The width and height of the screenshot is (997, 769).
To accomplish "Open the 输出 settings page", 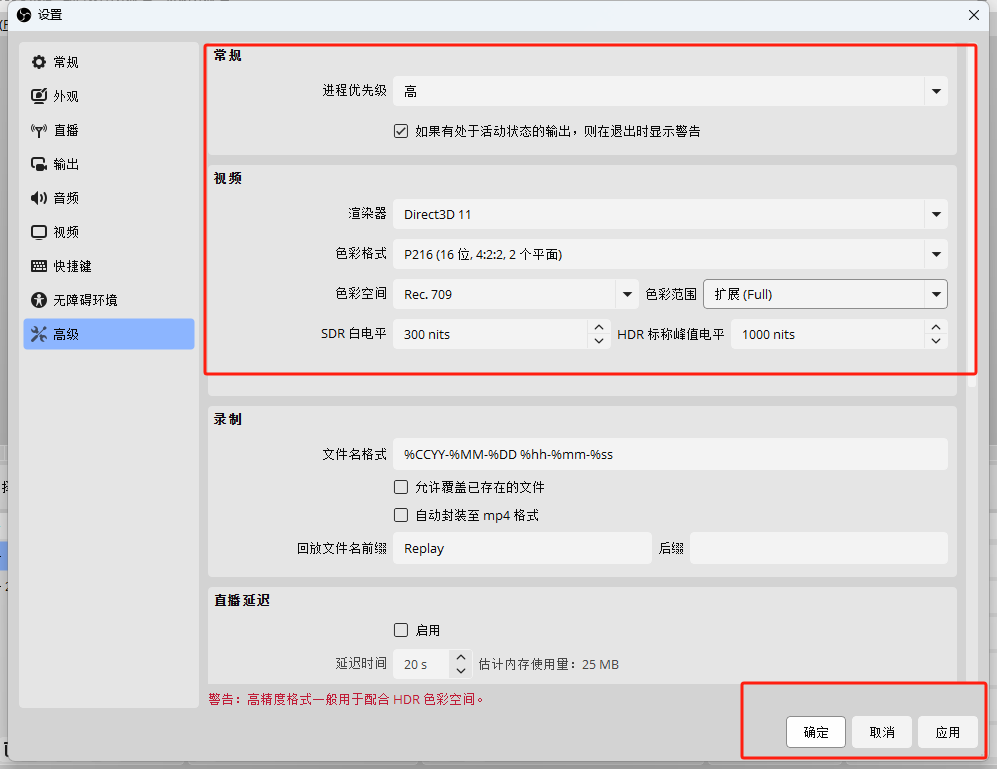I will 65,164.
